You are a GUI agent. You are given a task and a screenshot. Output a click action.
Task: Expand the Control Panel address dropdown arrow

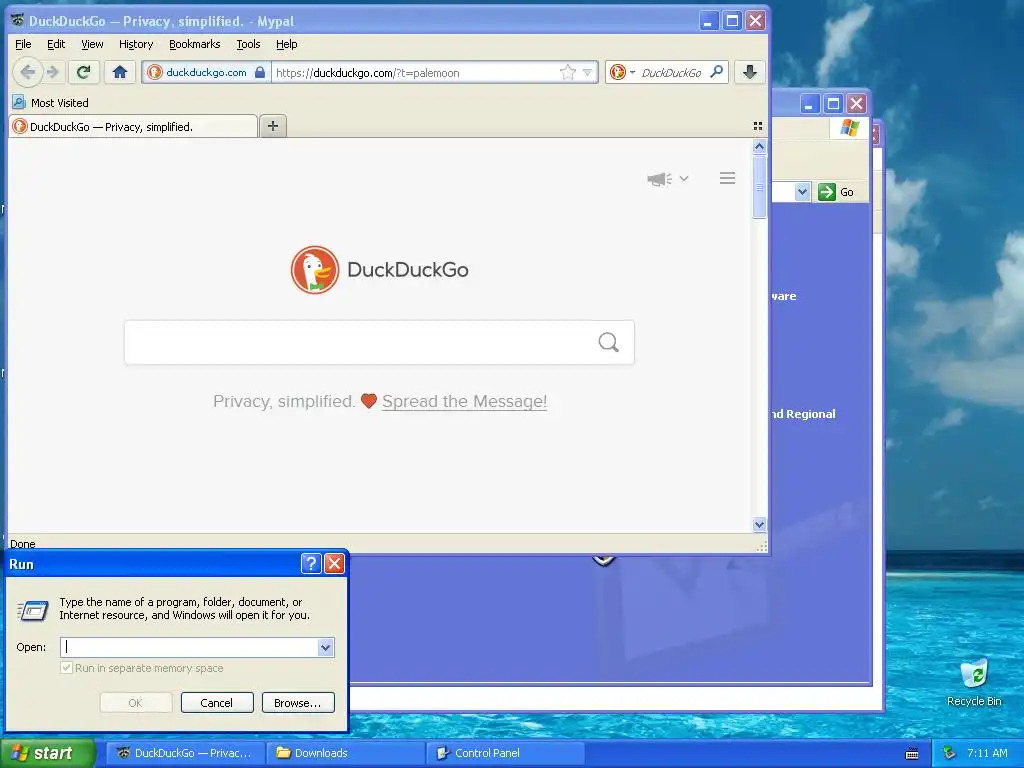click(802, 192)
